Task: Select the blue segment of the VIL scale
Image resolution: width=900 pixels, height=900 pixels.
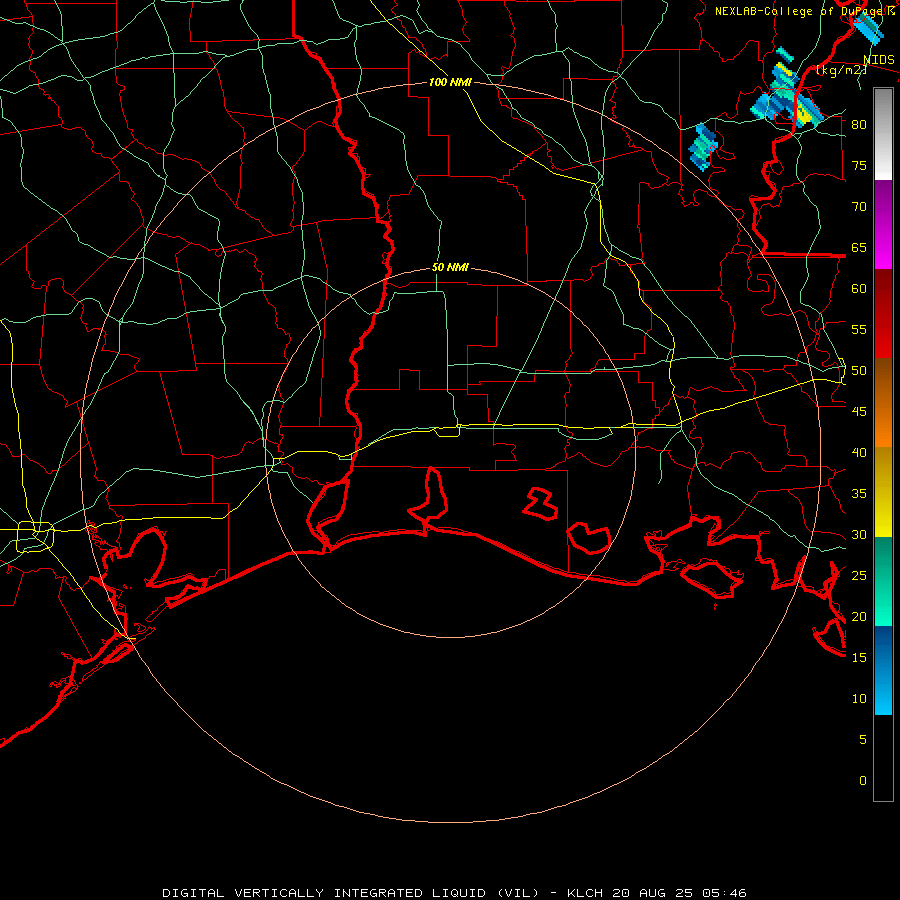Action: pos(883,670)
